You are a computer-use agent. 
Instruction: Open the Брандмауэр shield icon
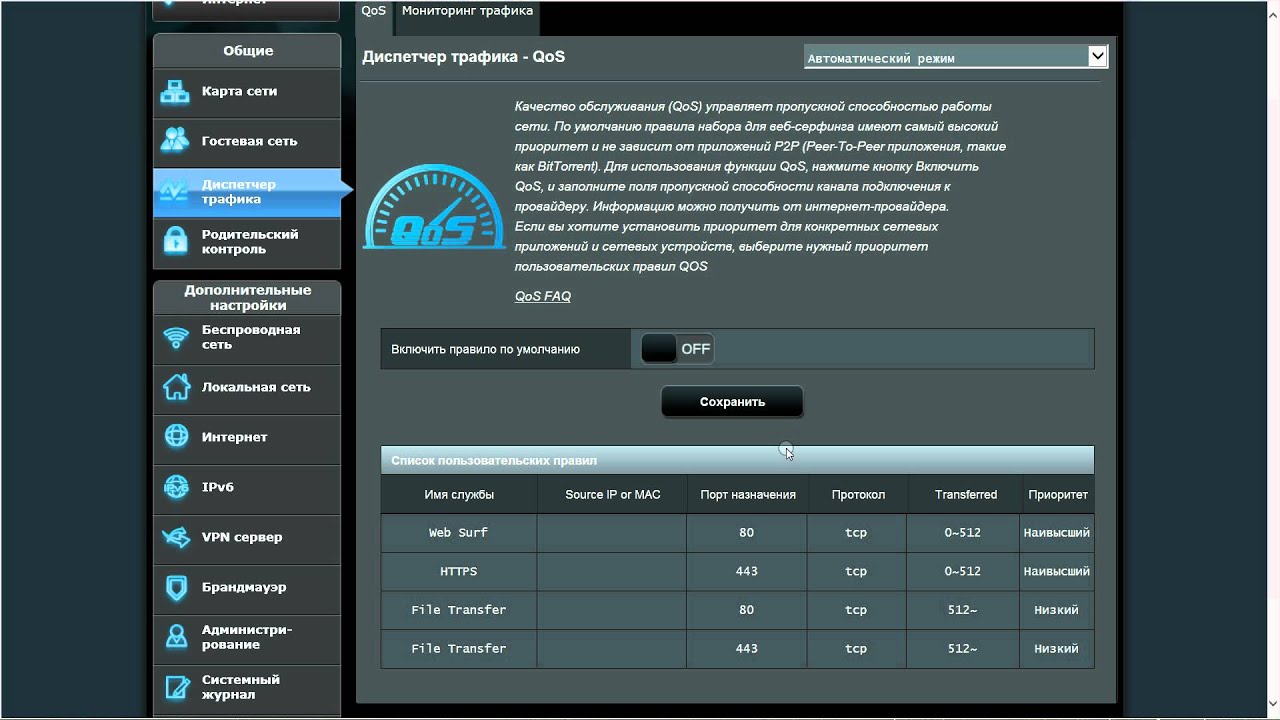(176, 587)
